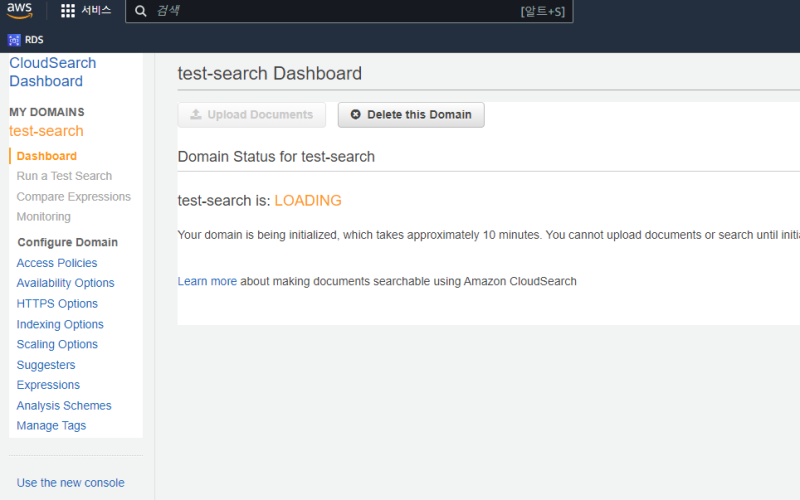Click inside the AWS search field
Viewport: 800px width, 500px height.
tap(330, 11)
